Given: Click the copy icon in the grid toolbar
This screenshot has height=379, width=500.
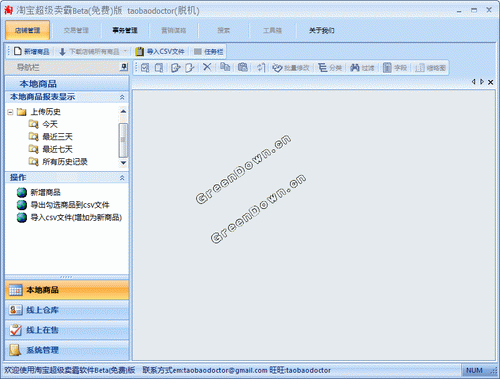Looking at the screenshot, I should 225,67.
